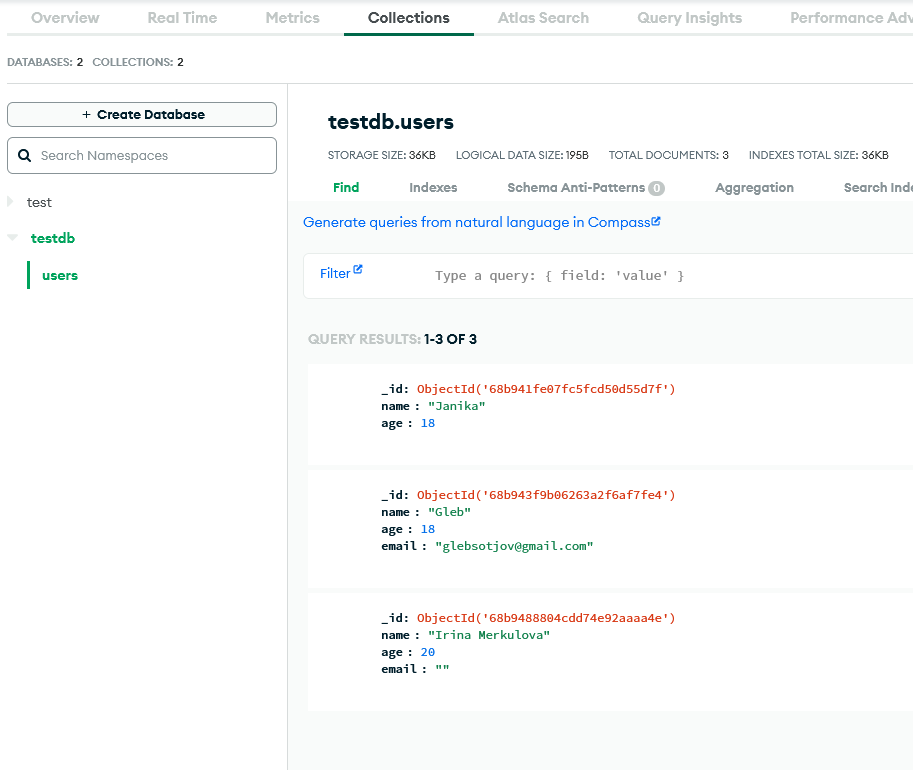The height and width of the screenshot is (770, 913).
Task: Click the Schema Anti-Patterns count badge
Action: pyautogui.click(x=656, y=188)
